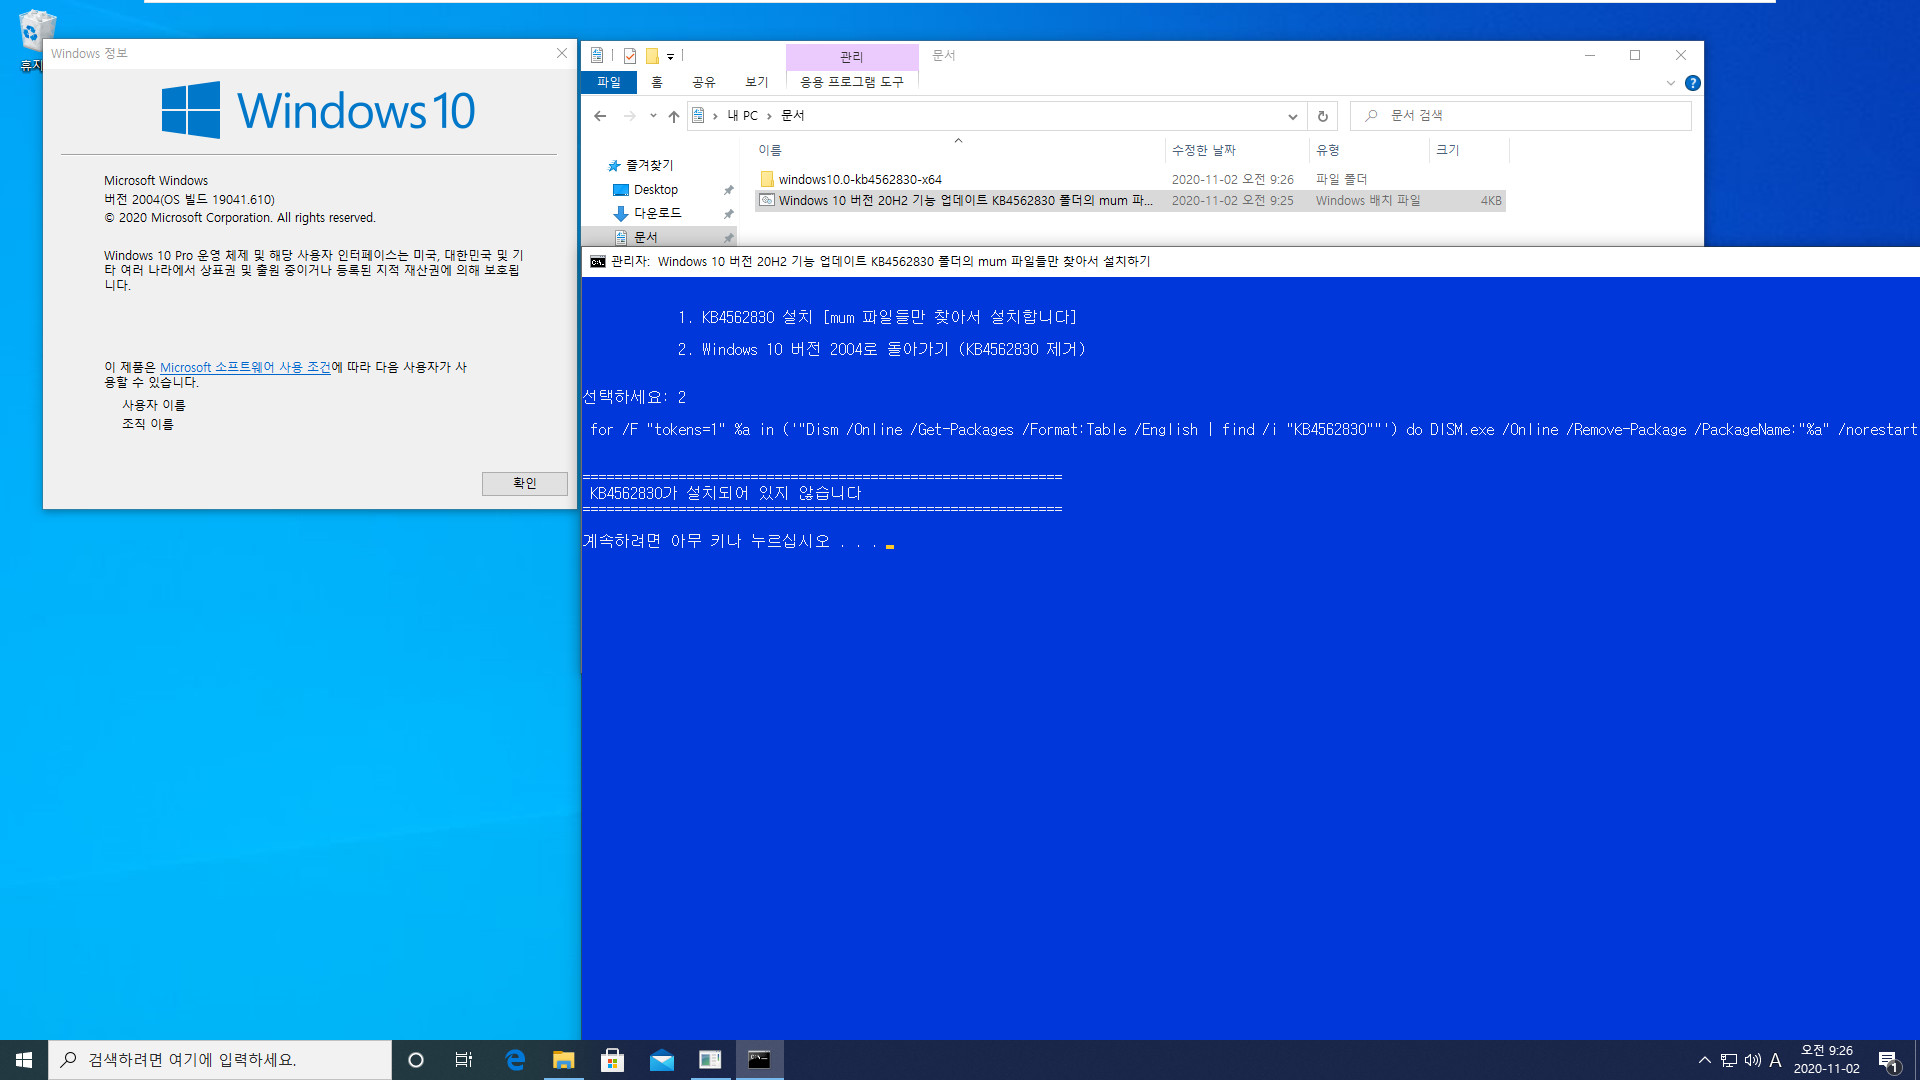Click the pin icon beside Desktop
This screenshot has height=1080, width=1920.
[x=728, y=190]
